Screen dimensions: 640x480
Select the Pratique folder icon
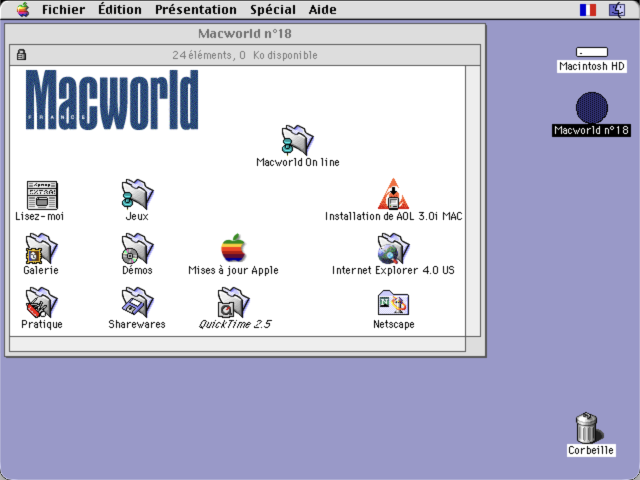pos(41,302)
